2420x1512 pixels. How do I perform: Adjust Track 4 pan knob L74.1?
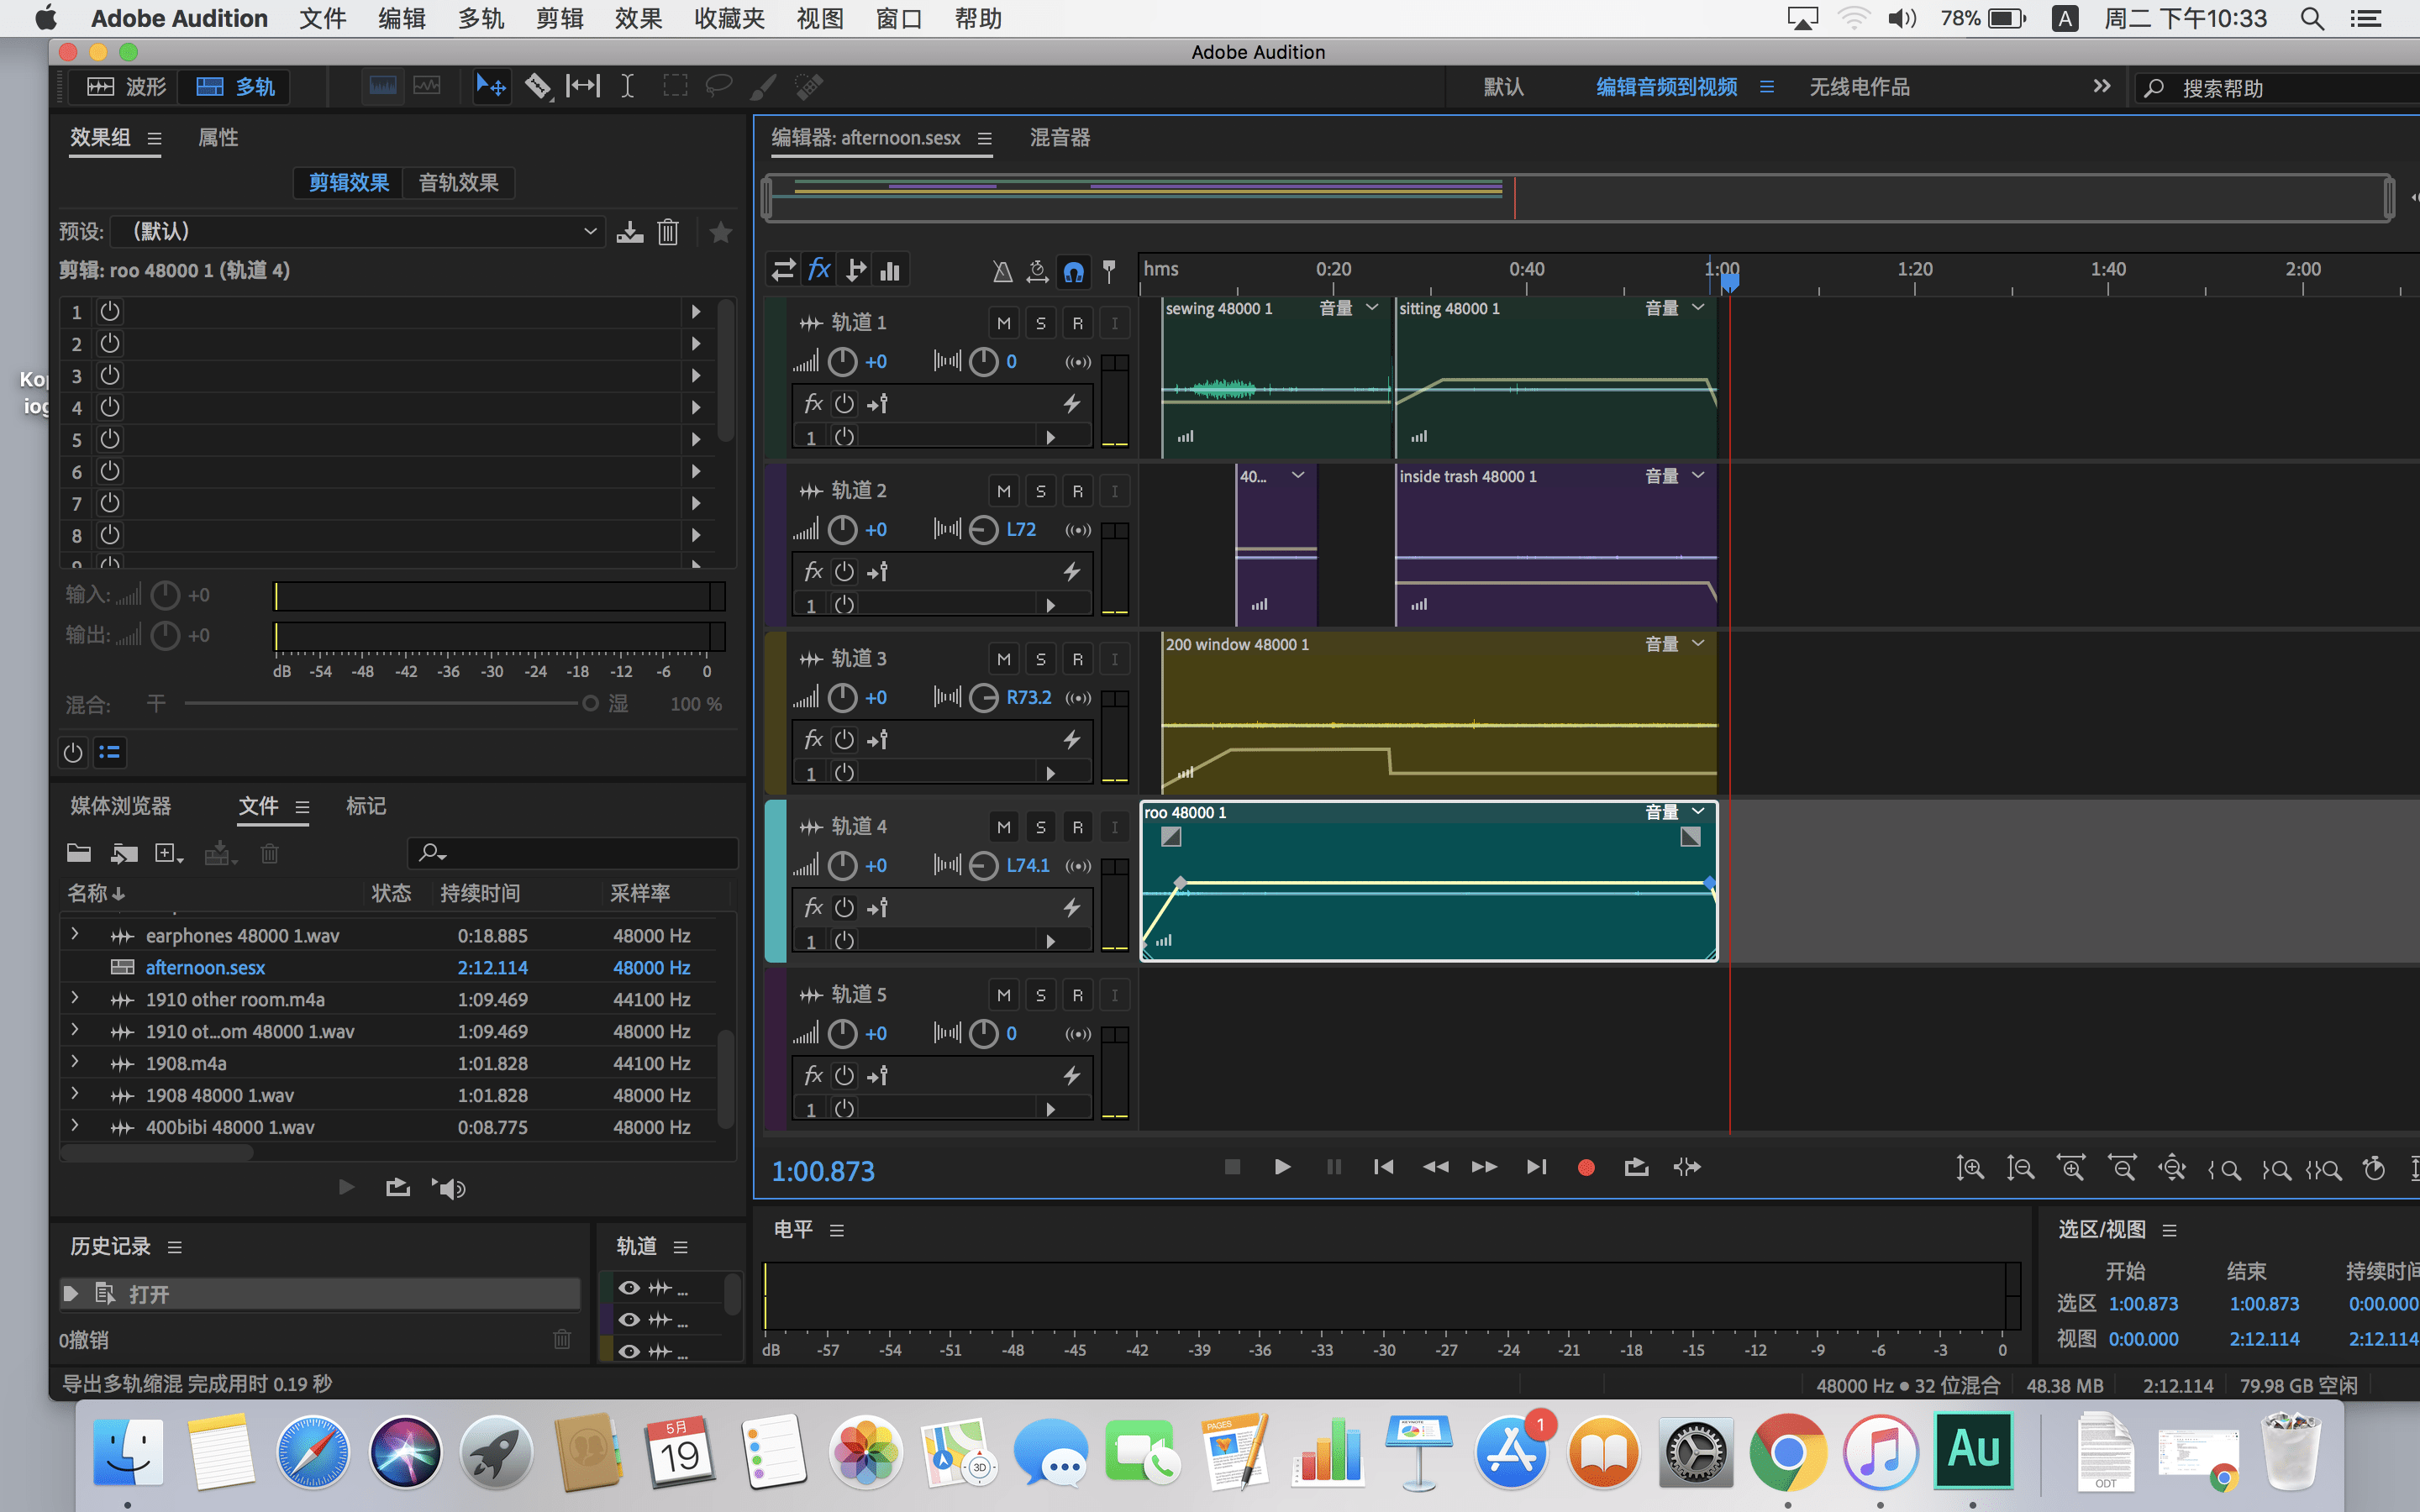coord(984,865)
